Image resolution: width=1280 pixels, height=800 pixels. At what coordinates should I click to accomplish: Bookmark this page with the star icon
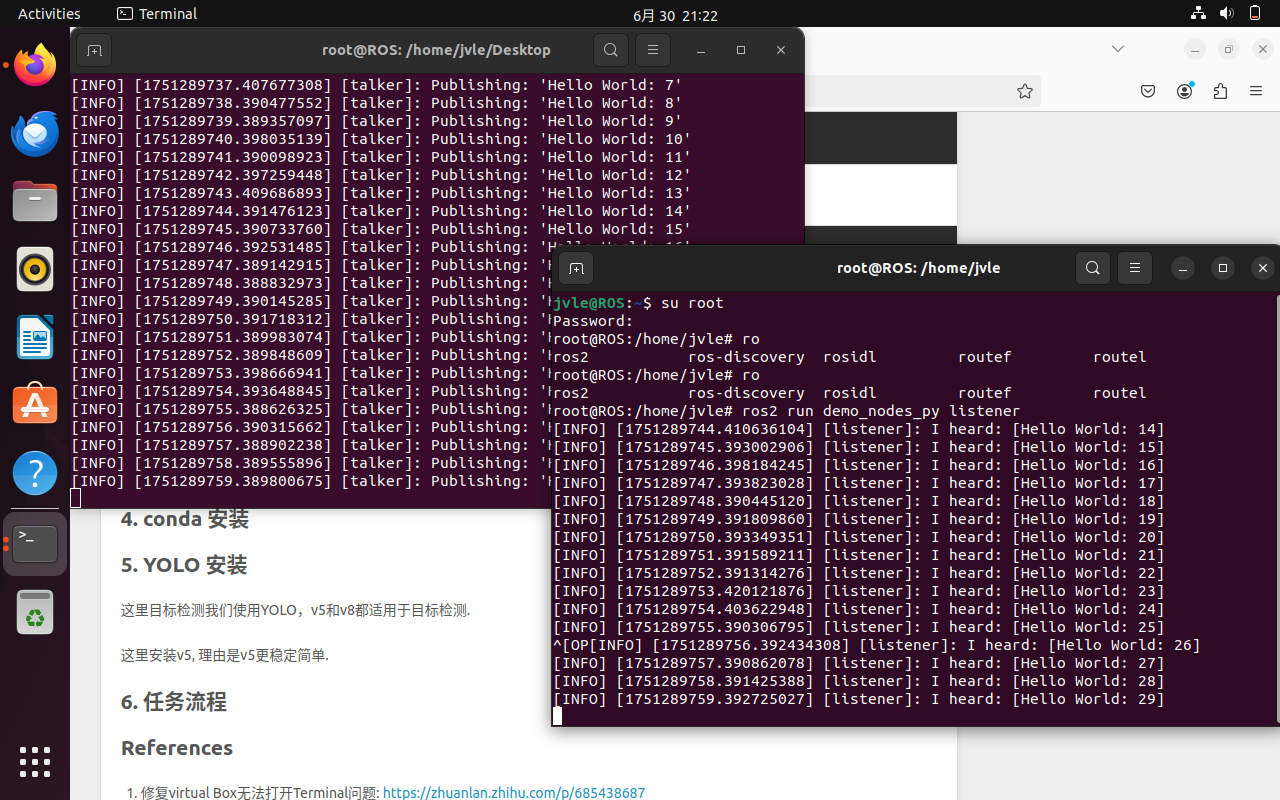pos(1024,92)
